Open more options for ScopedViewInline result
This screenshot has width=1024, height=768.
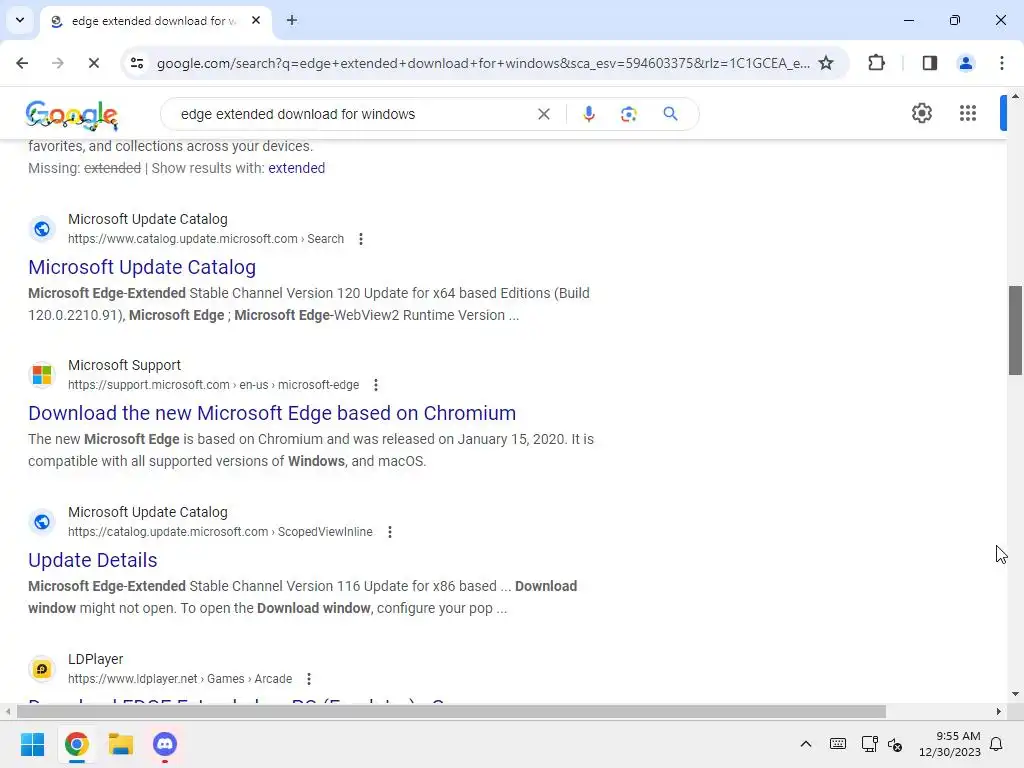click(x=390, y=532)
